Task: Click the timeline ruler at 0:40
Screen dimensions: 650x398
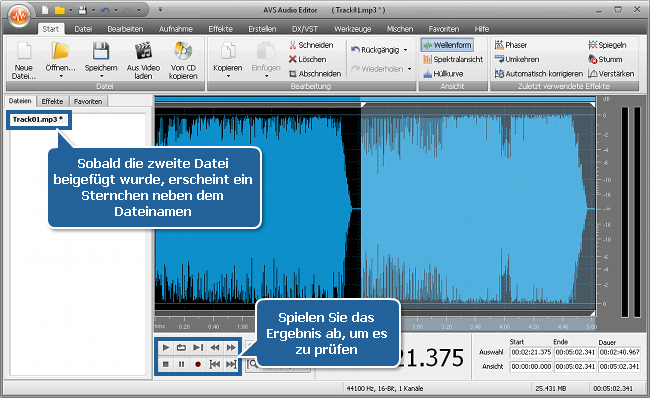Action: click(213, 327)
